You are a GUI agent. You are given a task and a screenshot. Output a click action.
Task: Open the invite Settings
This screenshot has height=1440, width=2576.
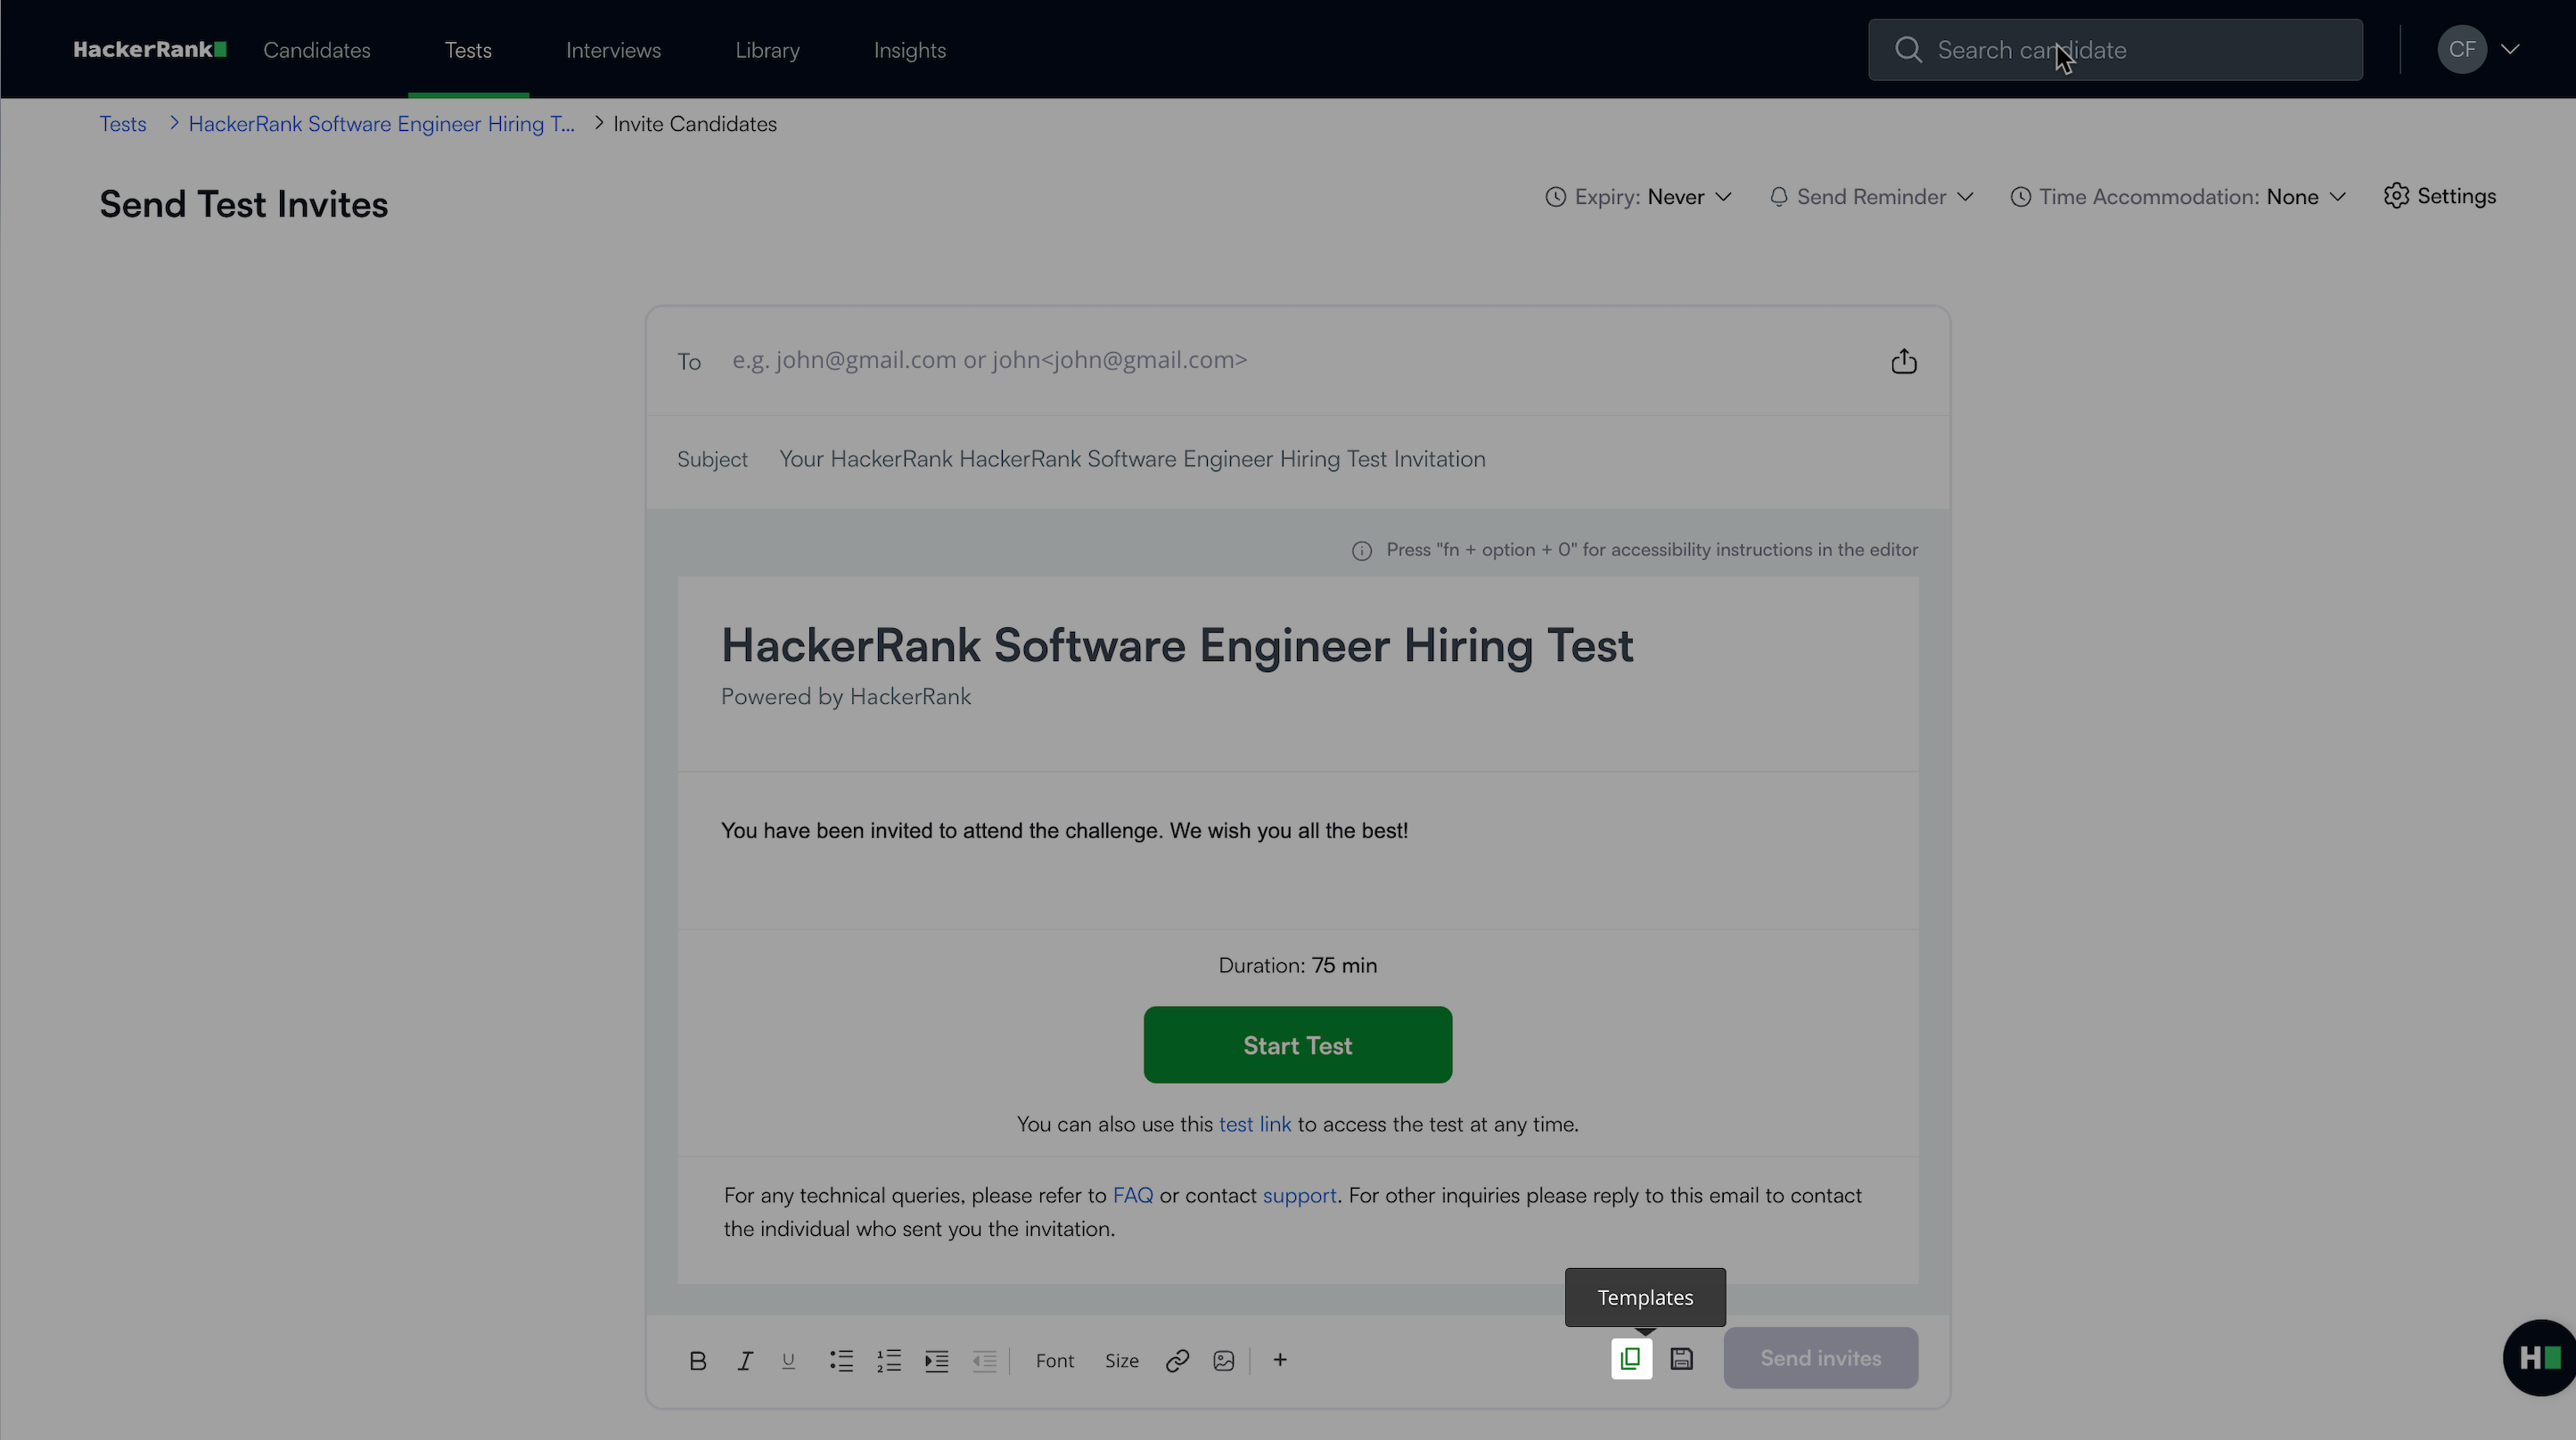[2440, 196]
